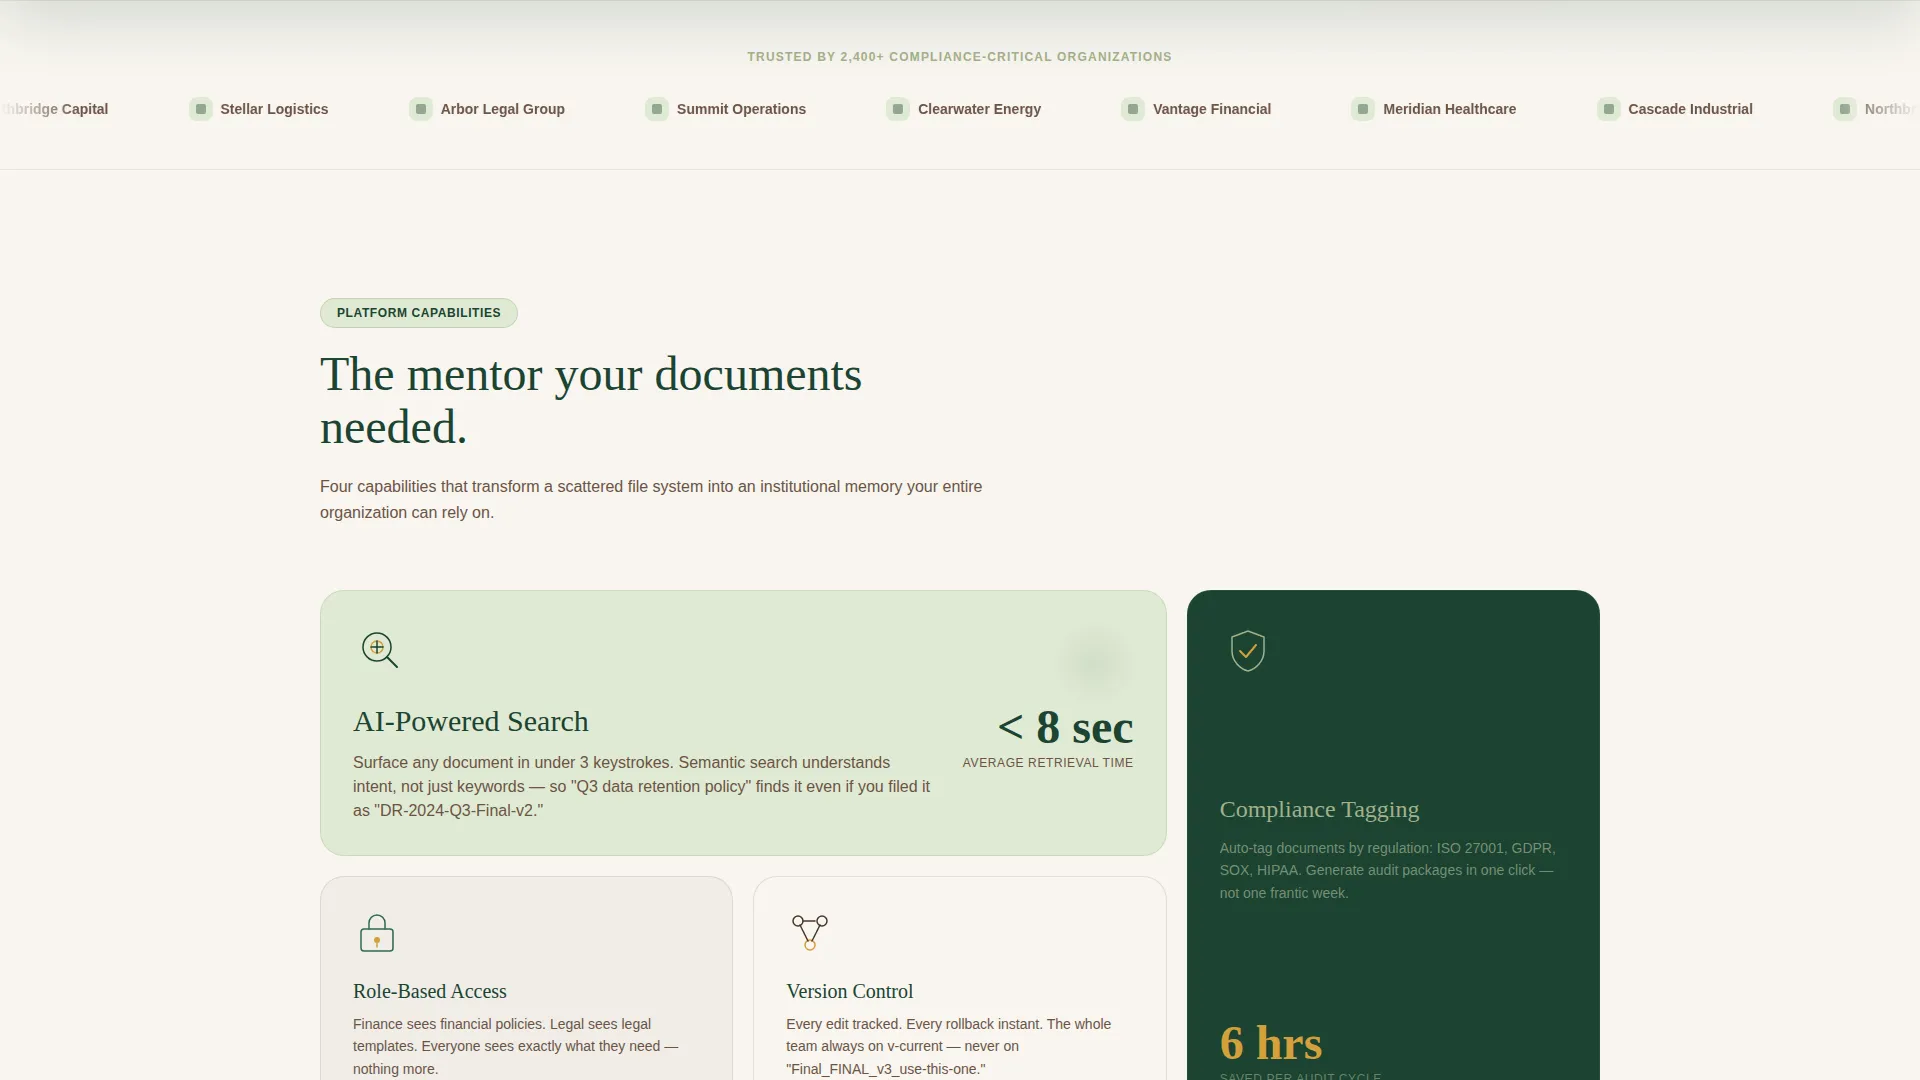This screenshot has height=1080, width=1920.
Task: Click the 'Finance sees financial policies' description
Action: pyautogui.click(x=516, y=1046)
